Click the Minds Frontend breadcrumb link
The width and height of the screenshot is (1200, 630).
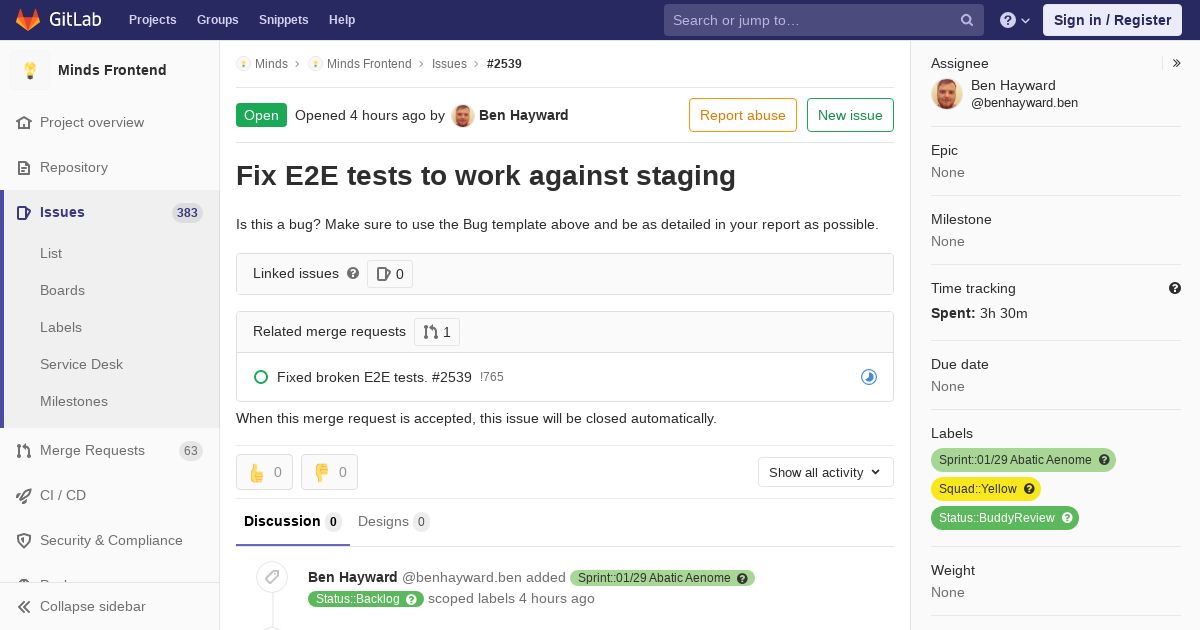tap(369, 63)
